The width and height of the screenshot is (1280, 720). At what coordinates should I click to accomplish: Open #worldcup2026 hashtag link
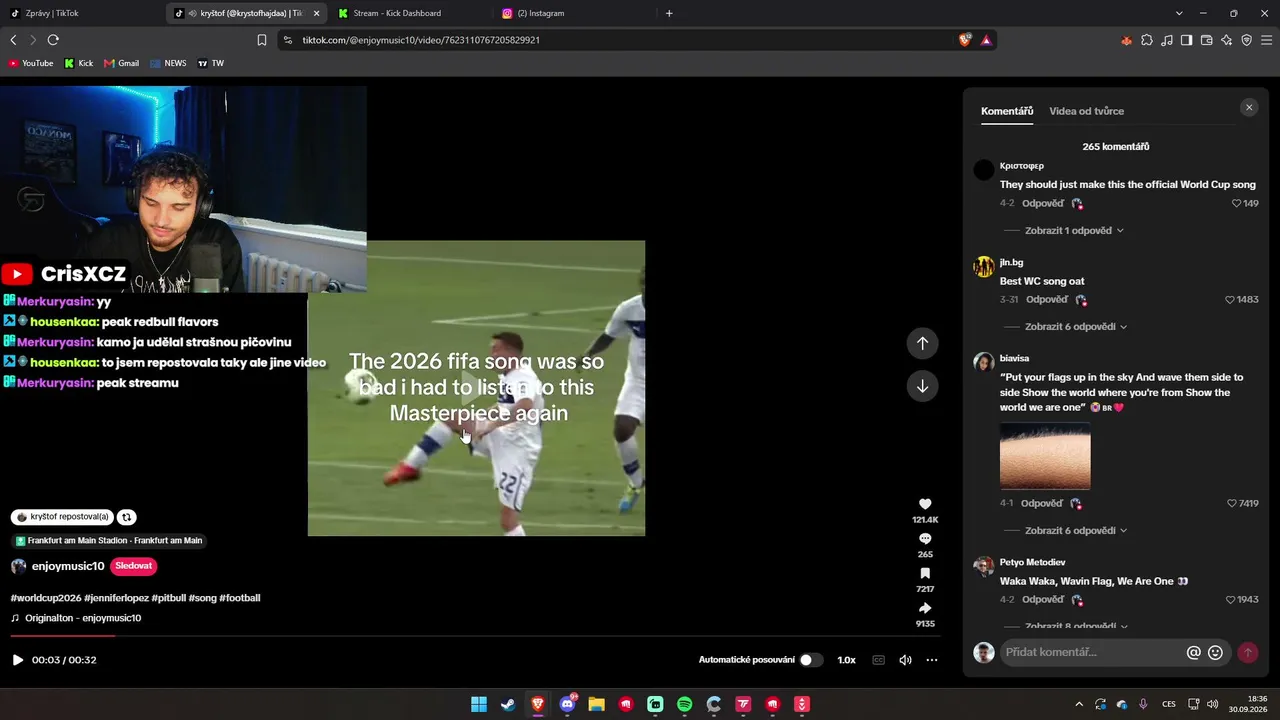click(x=46, y=598)
